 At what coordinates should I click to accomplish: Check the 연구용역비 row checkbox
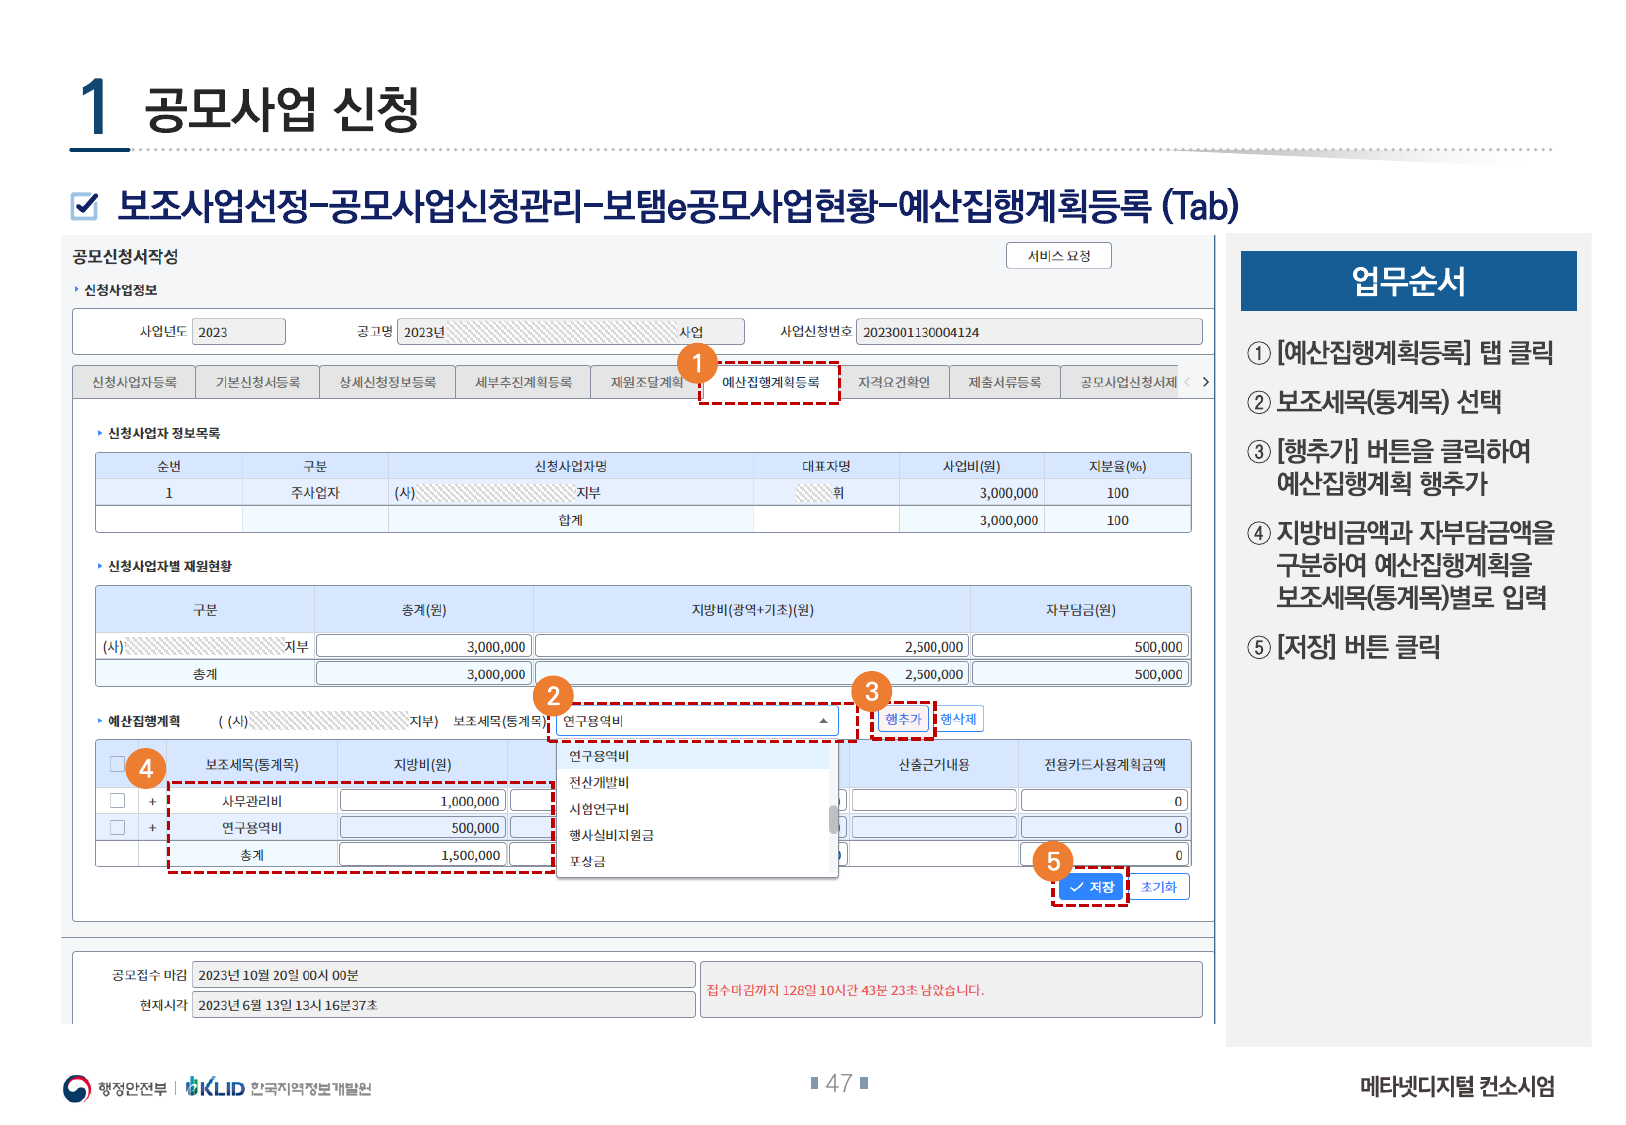coord(117,828)
